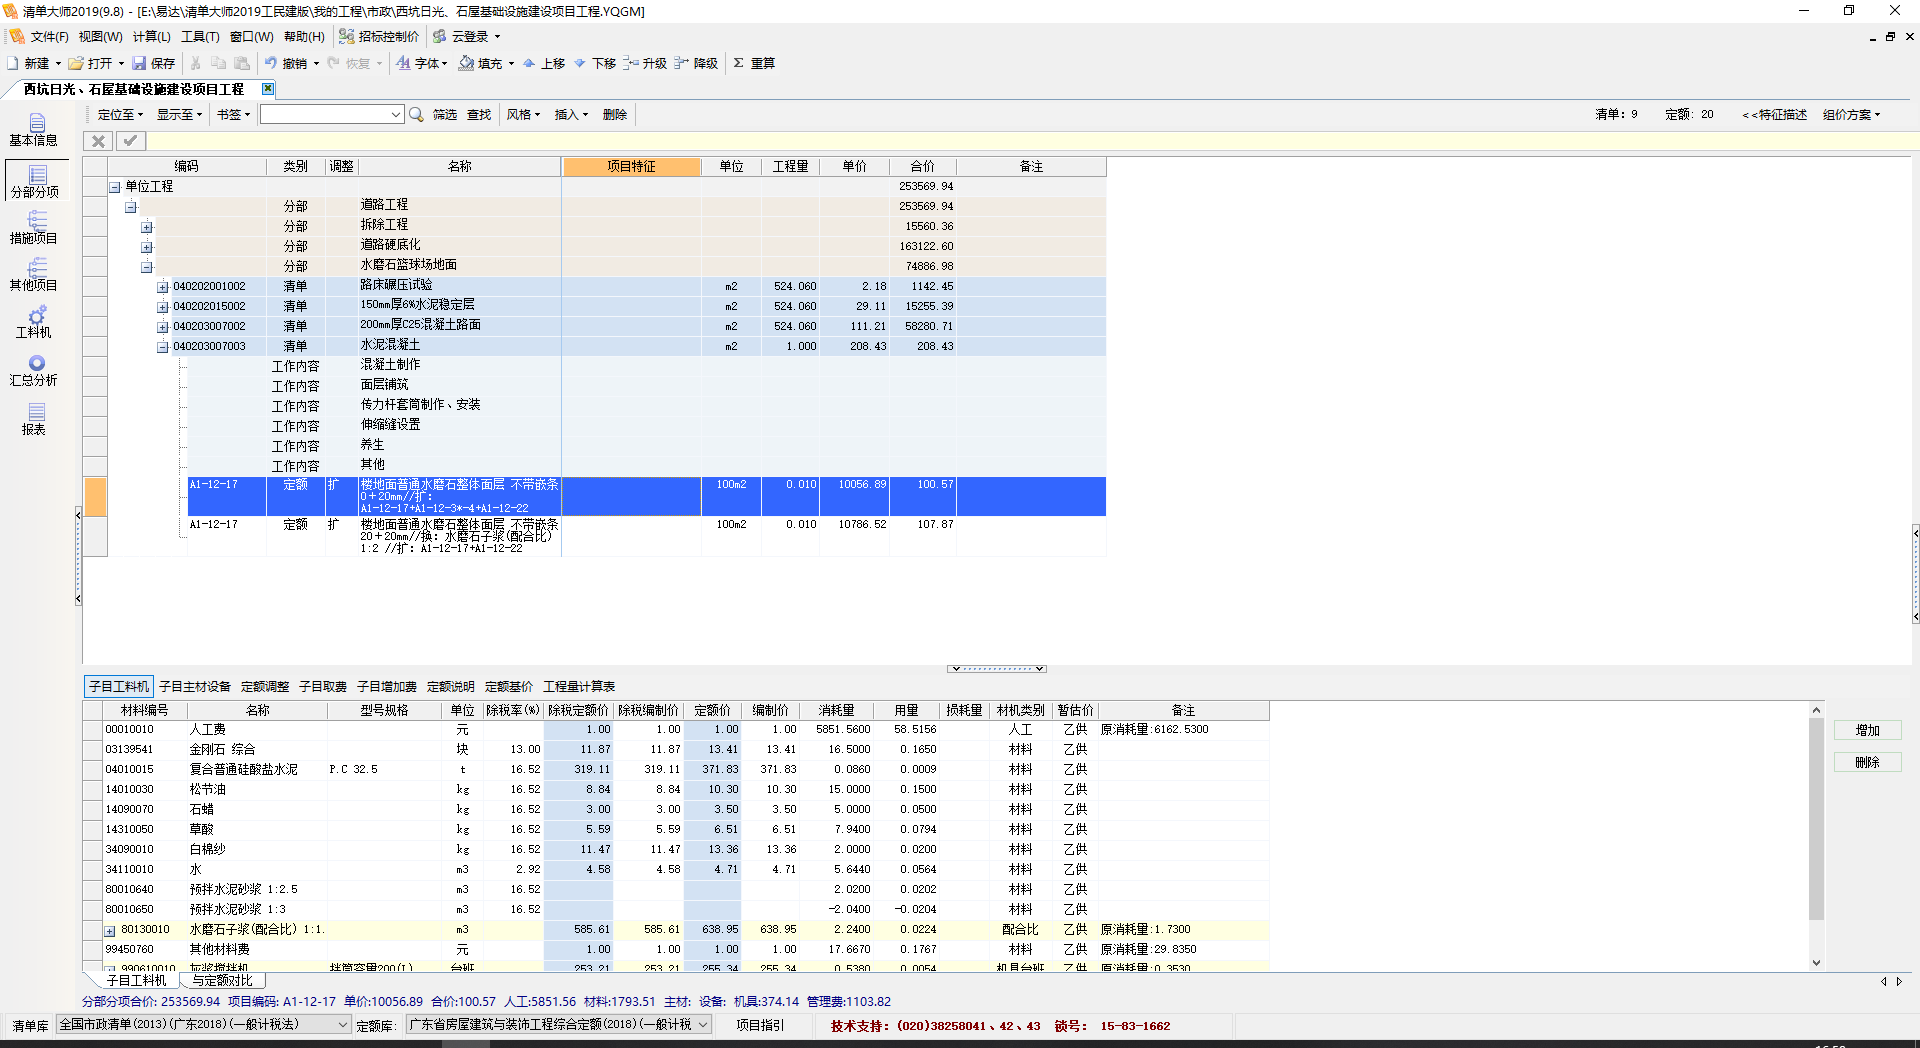
Task: Open the 分部分项 sidebar section
Action: [35, 182]
